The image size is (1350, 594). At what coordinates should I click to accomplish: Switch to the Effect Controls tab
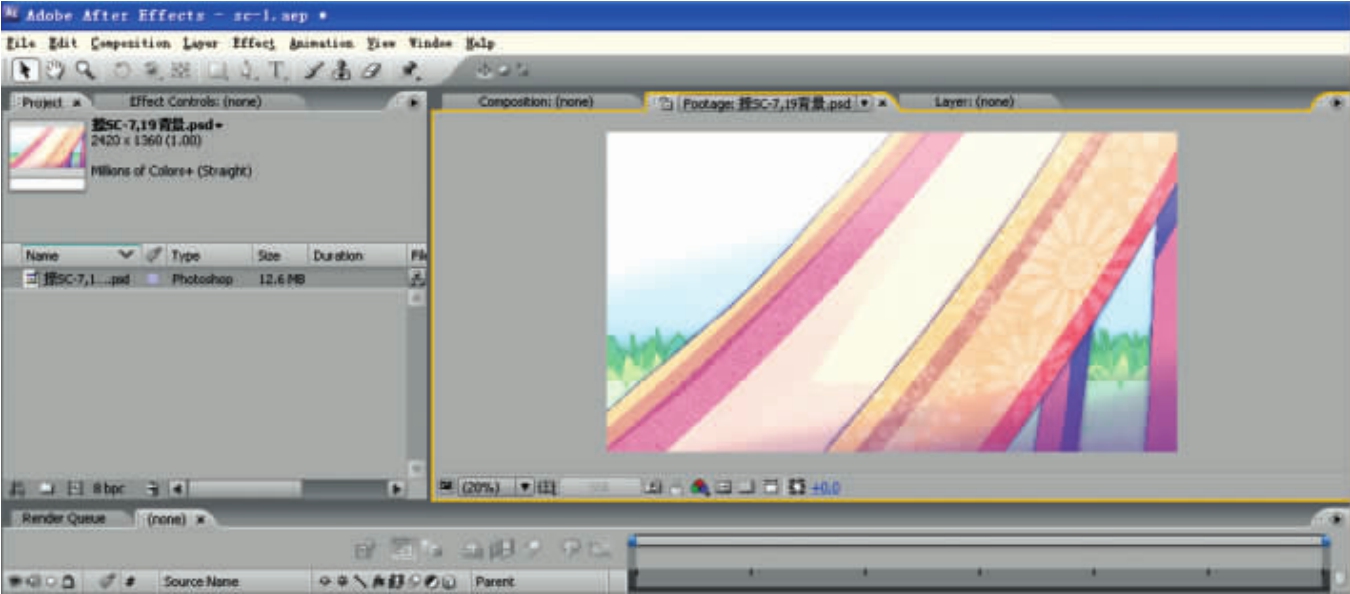coord(195,101)
